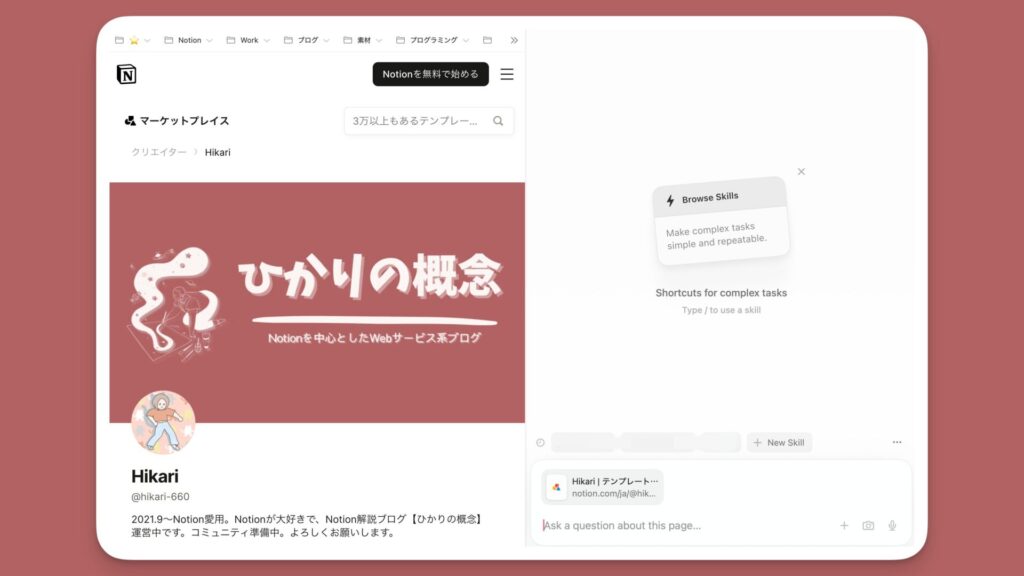Screen dimensions: 1024x576
Task: Open the ひかりの概念 banner image
Action: coord(317,302)
